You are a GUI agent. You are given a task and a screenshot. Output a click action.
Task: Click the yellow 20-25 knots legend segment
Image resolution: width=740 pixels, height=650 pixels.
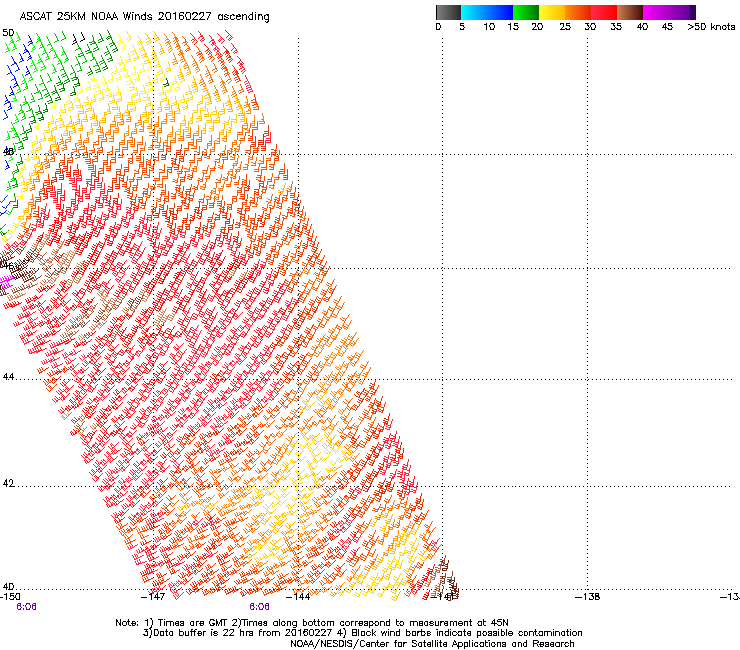[552, 12]
